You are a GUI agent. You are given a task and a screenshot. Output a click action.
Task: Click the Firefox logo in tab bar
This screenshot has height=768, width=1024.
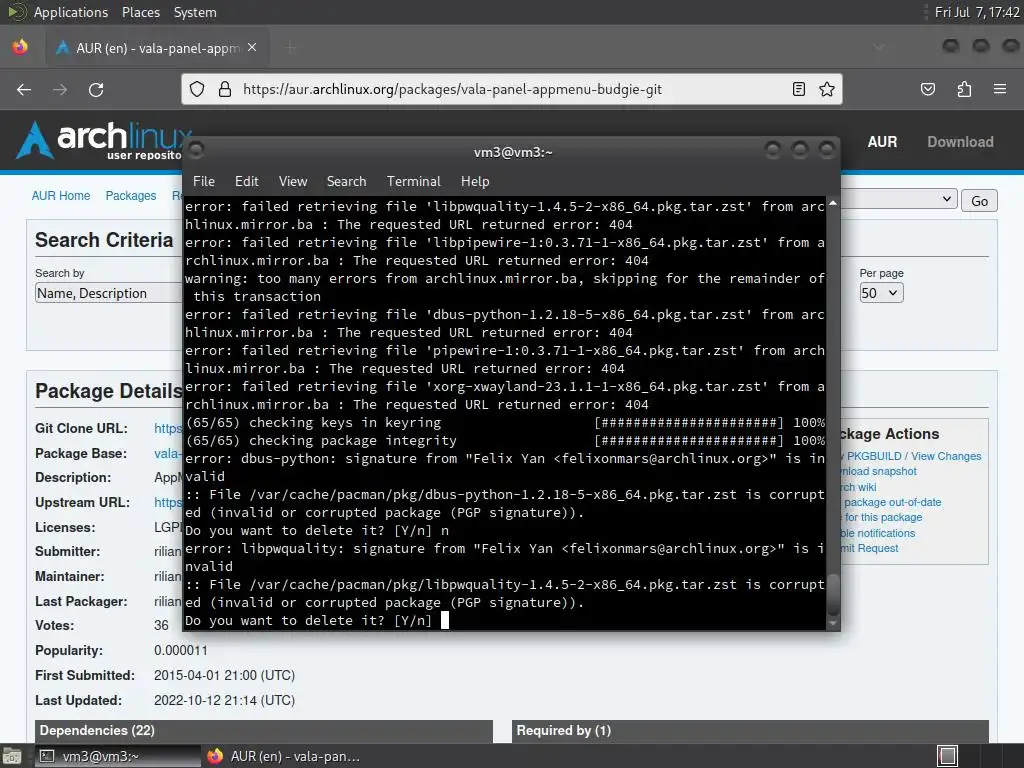point(20,47)
